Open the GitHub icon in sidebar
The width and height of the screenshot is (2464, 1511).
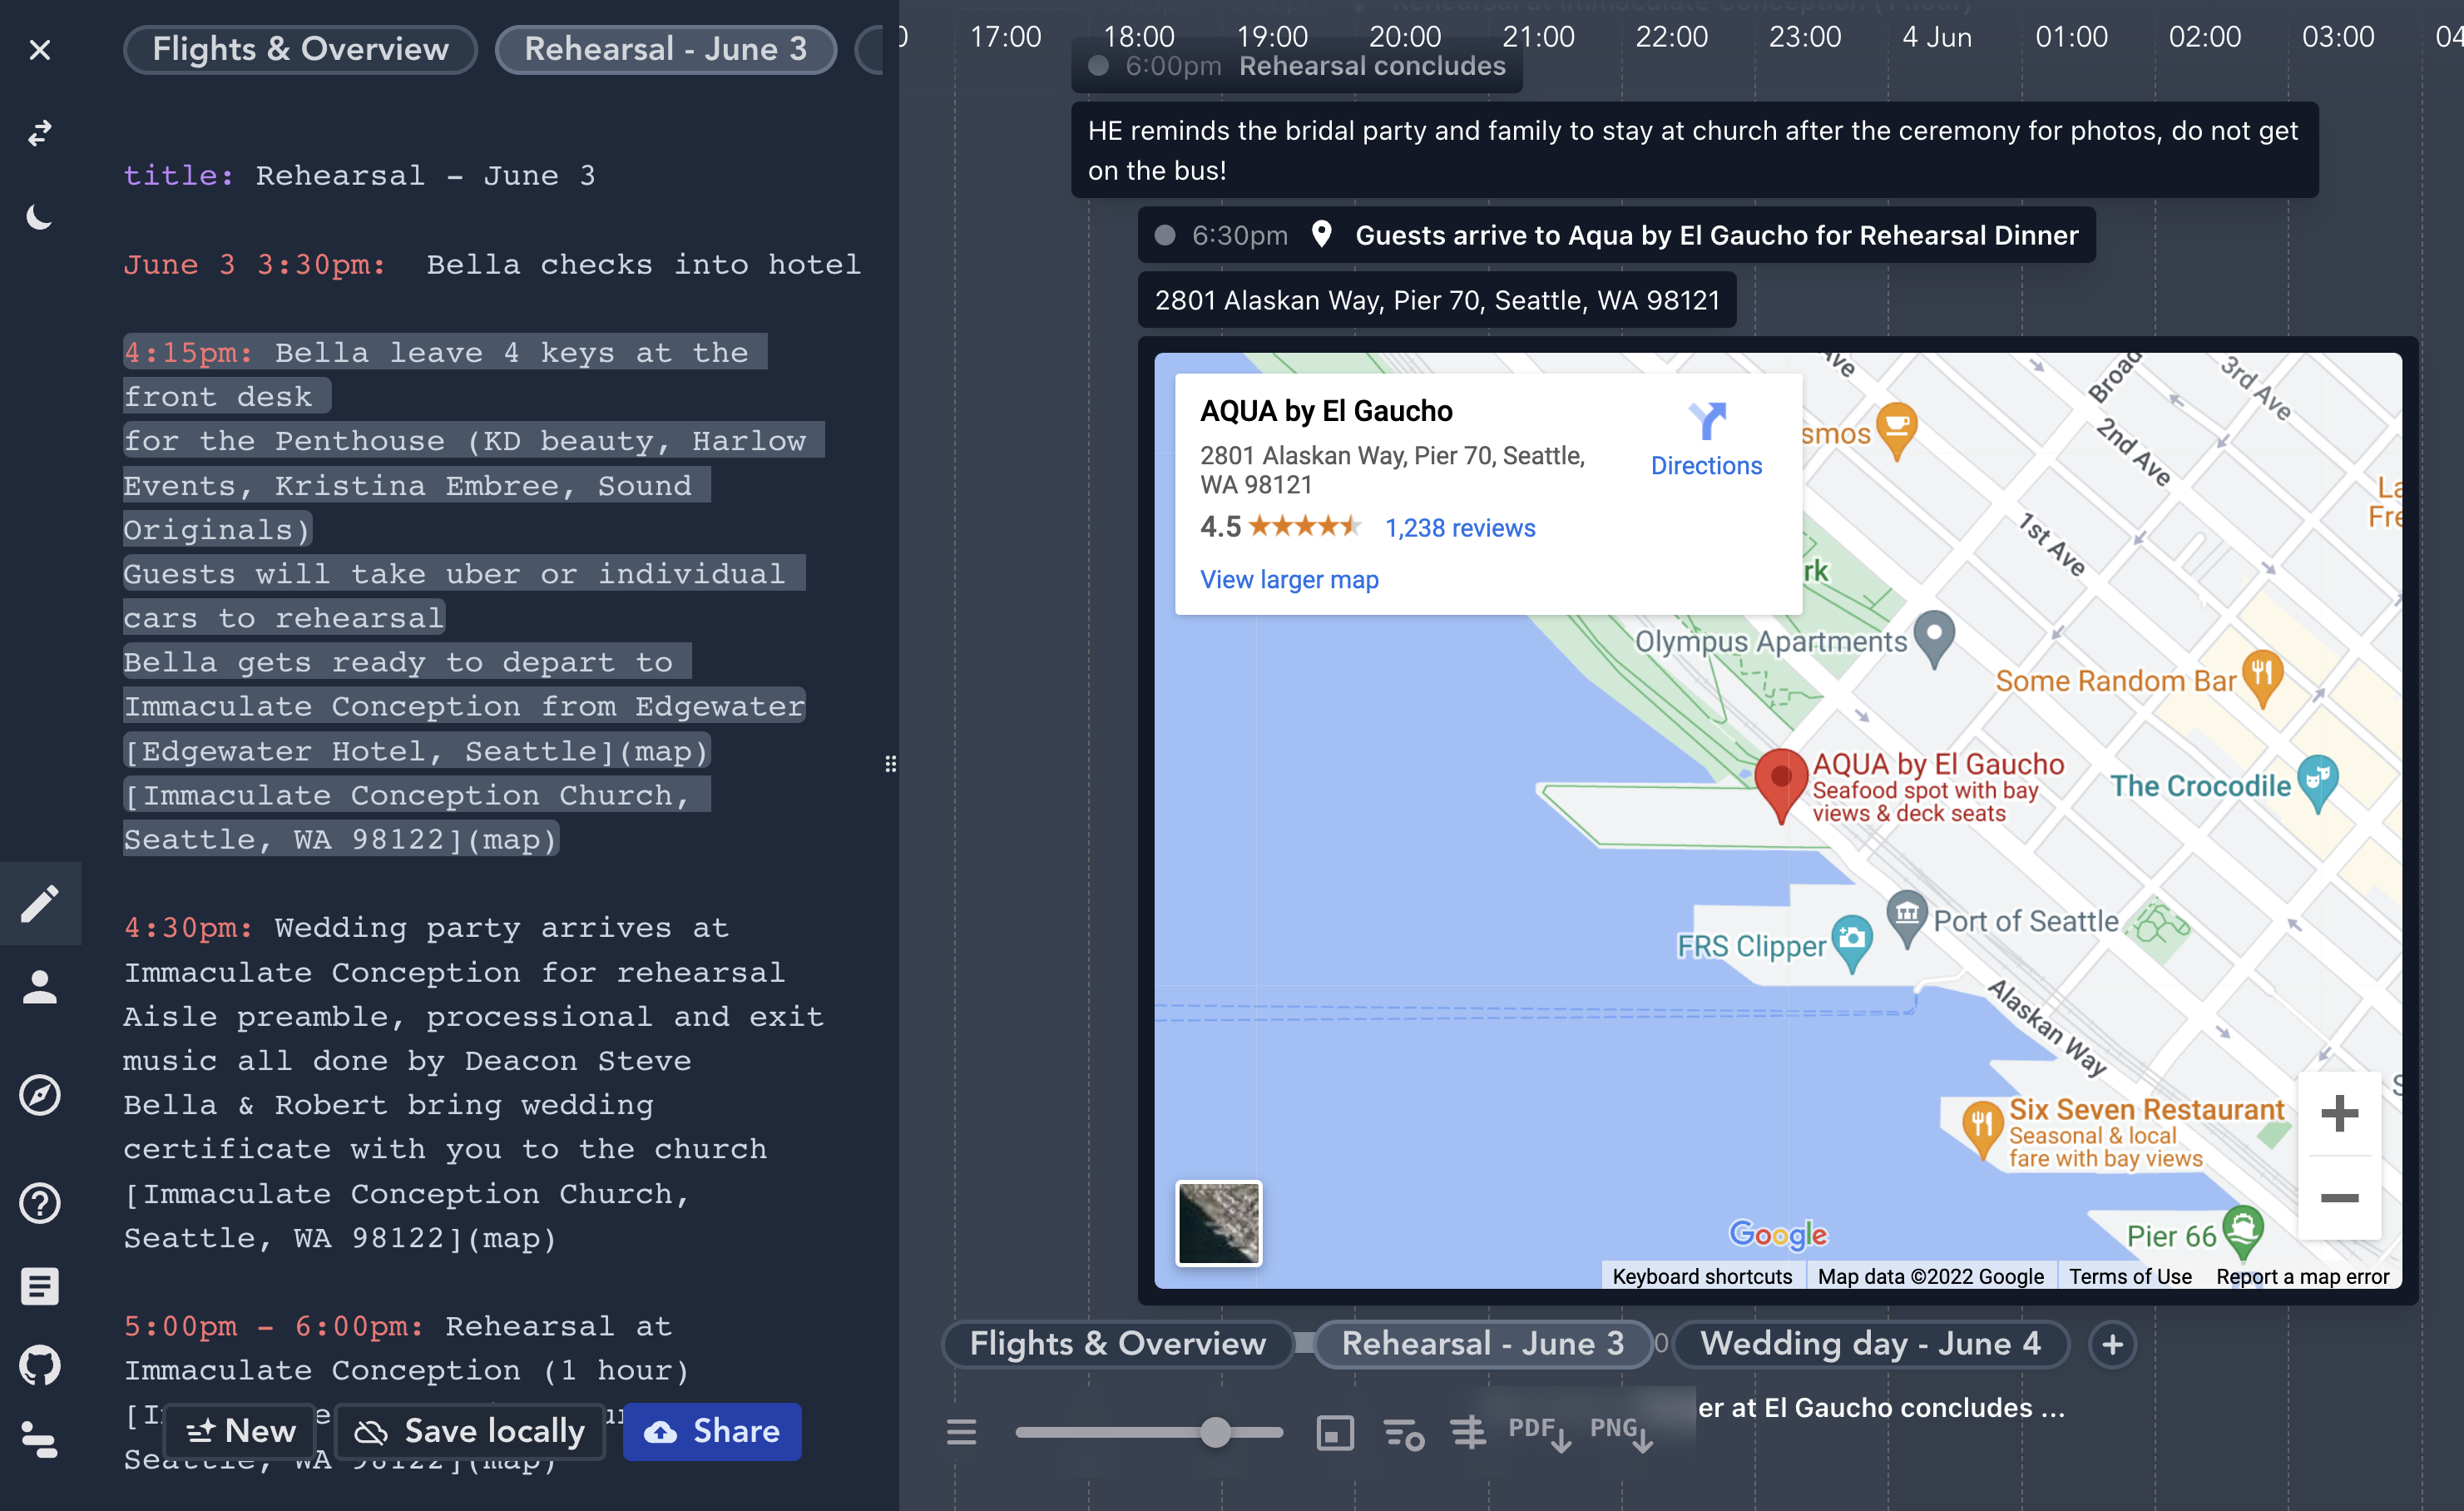[40, 1365]
